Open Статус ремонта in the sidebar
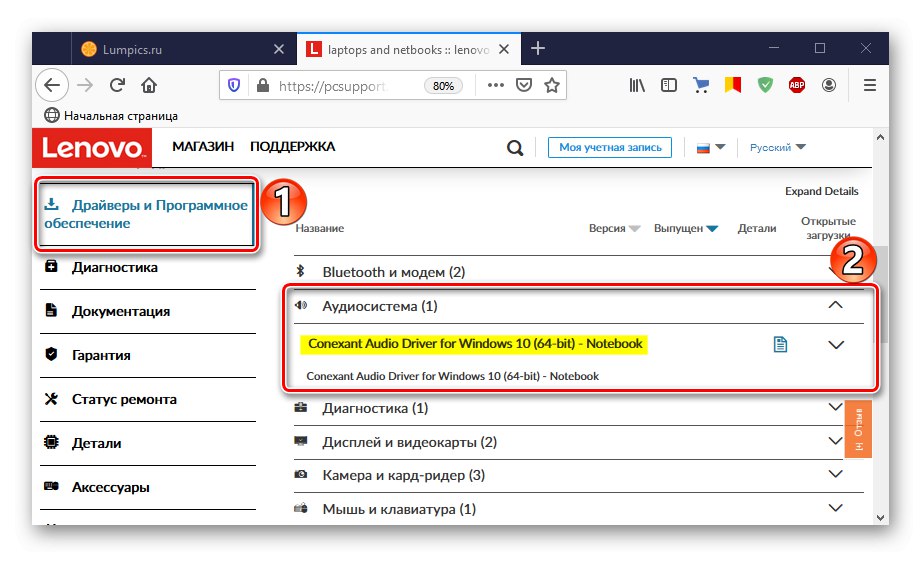The width and height of the screenshot is (921, 565). (x=124, y=399)
